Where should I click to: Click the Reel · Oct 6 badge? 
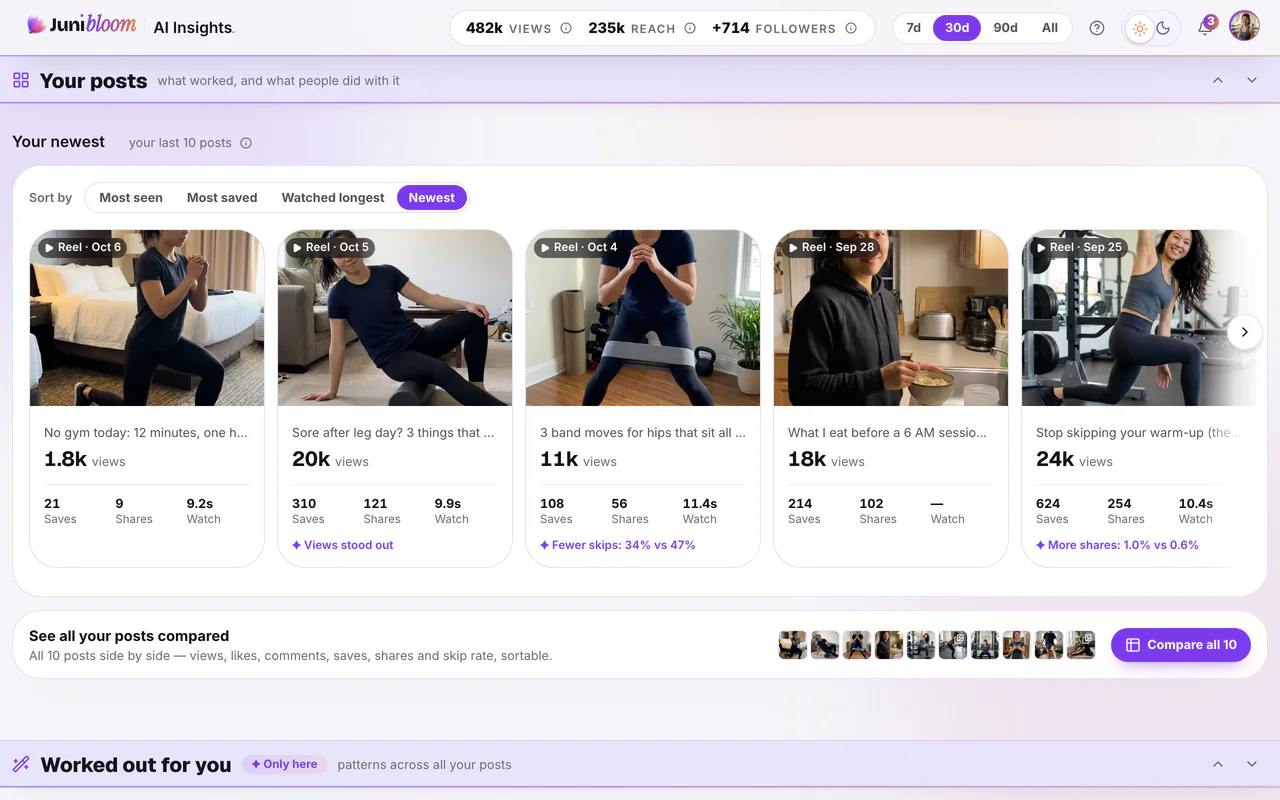tap(82, 247)
